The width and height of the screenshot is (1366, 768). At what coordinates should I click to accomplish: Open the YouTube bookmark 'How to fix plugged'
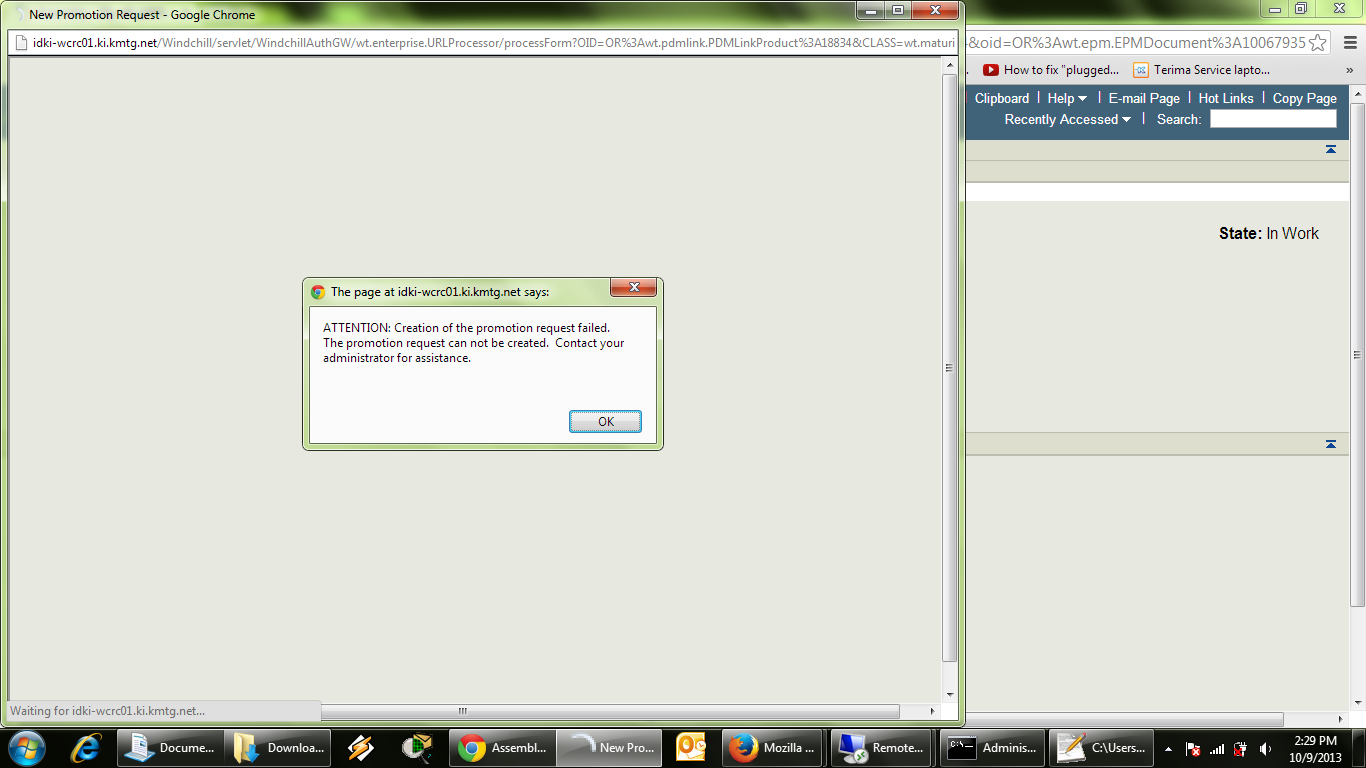pyautogui.click(x=1051, y=70)
